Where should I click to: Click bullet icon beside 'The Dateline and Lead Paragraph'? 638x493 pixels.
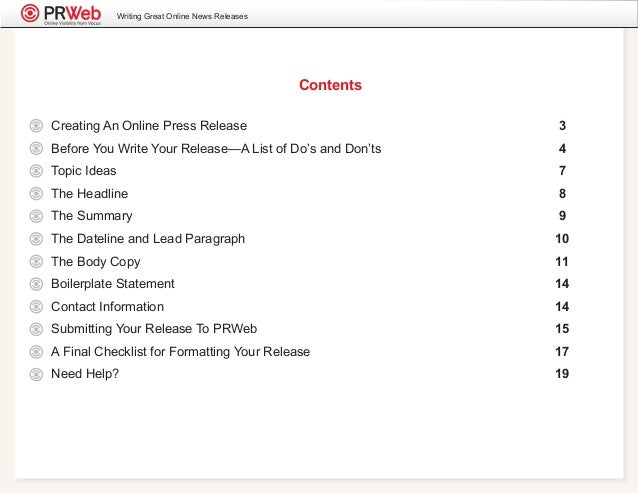pyautogui.click(x=36, y=239)
